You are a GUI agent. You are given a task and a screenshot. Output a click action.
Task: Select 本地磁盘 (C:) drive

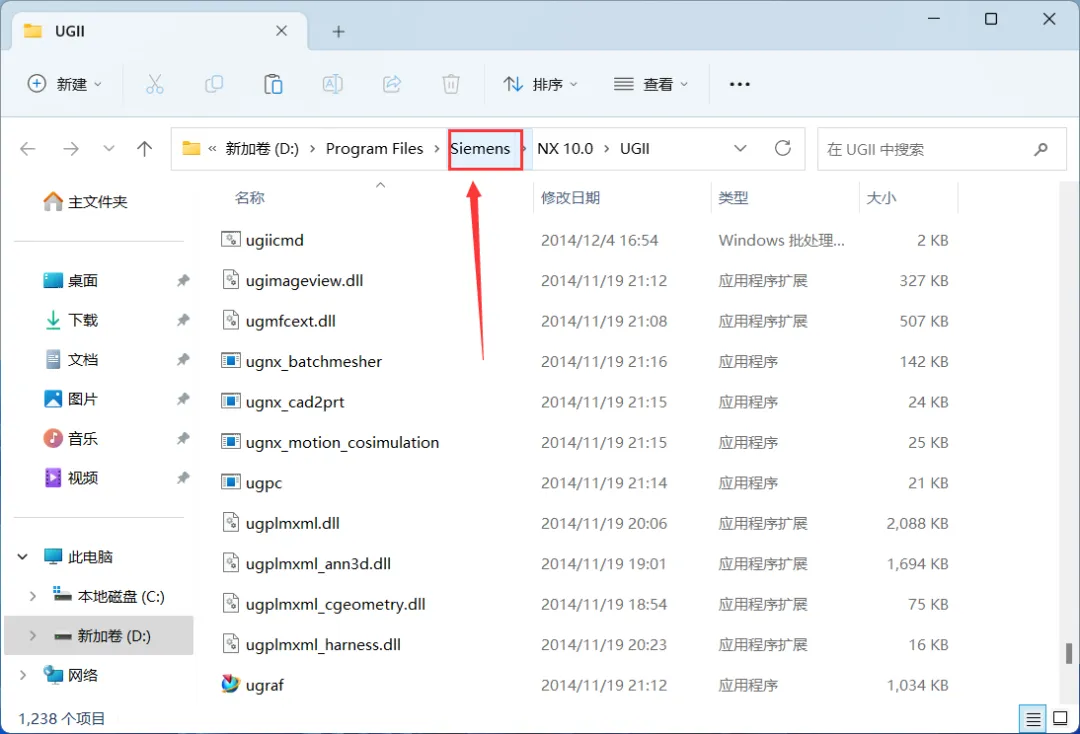pos(109,596)
